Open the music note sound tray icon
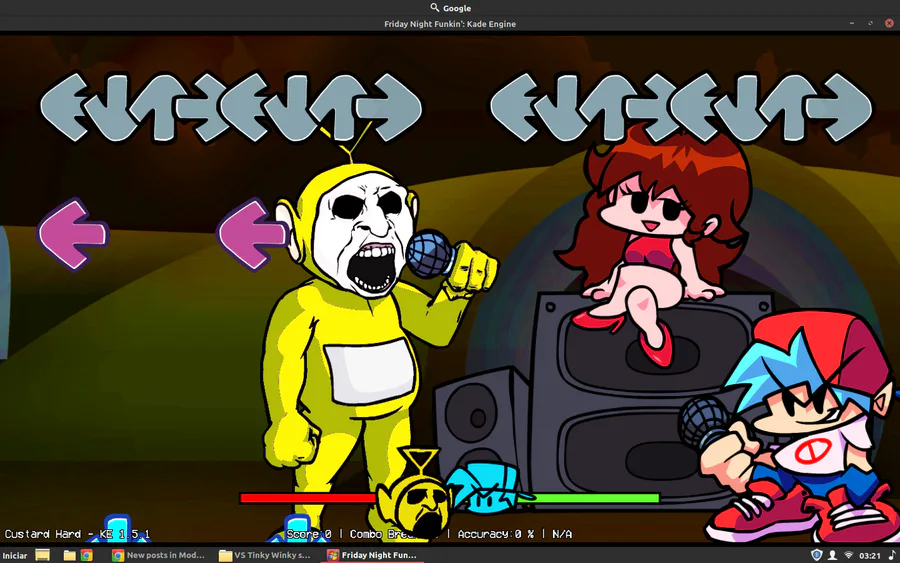 [891, 555]
